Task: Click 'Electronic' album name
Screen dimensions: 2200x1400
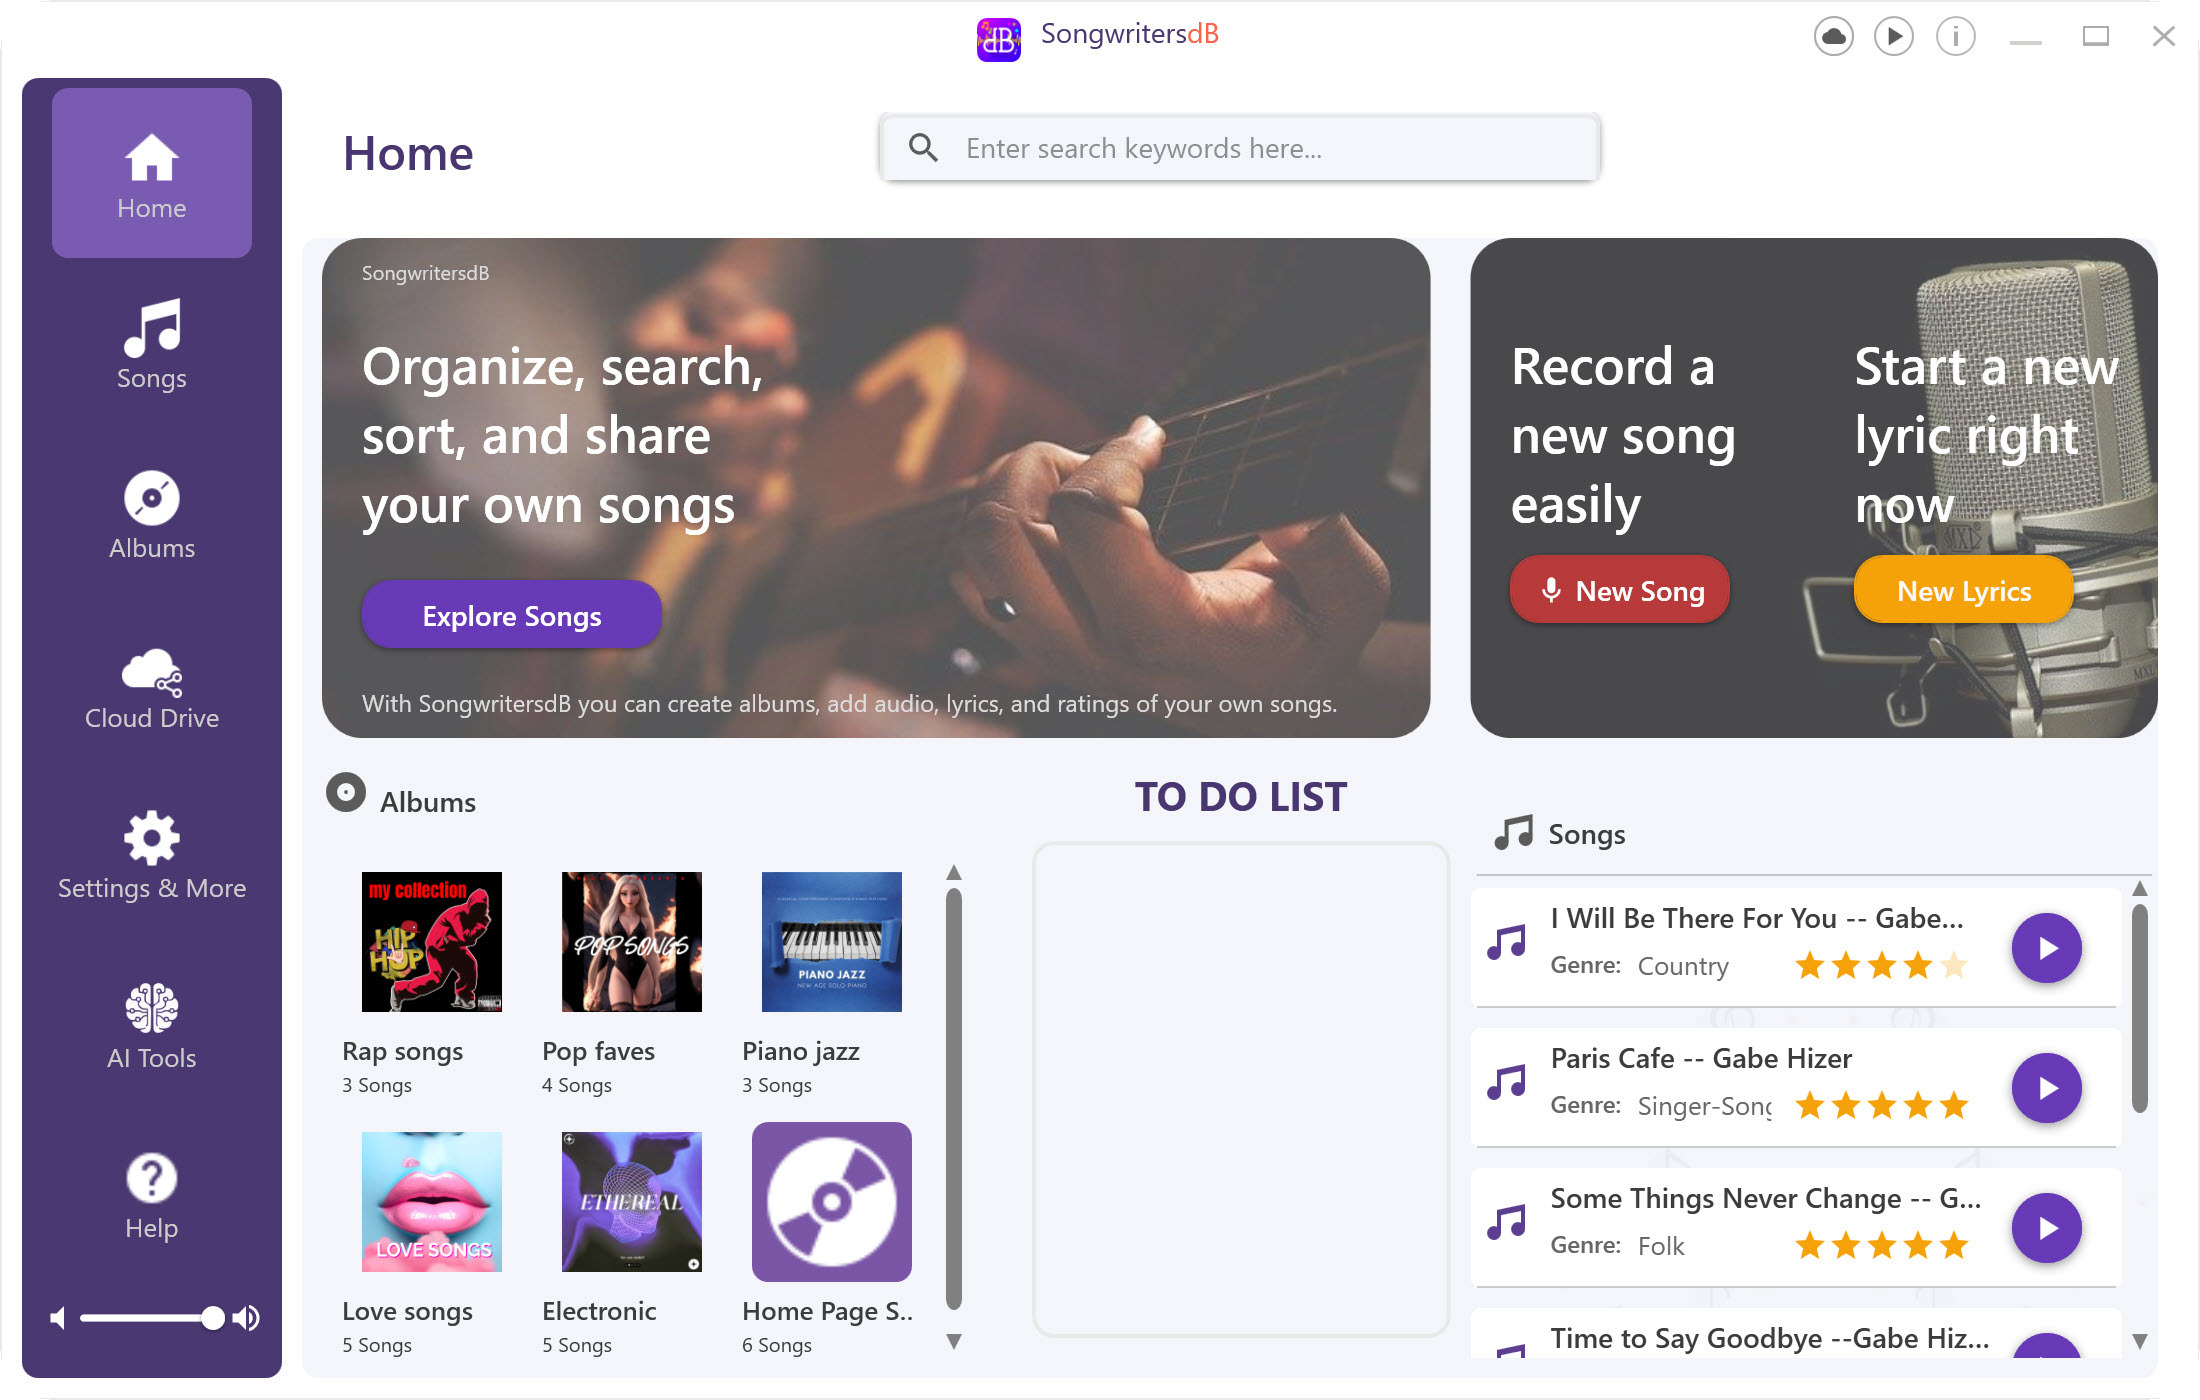Action: coord(599,1311)
